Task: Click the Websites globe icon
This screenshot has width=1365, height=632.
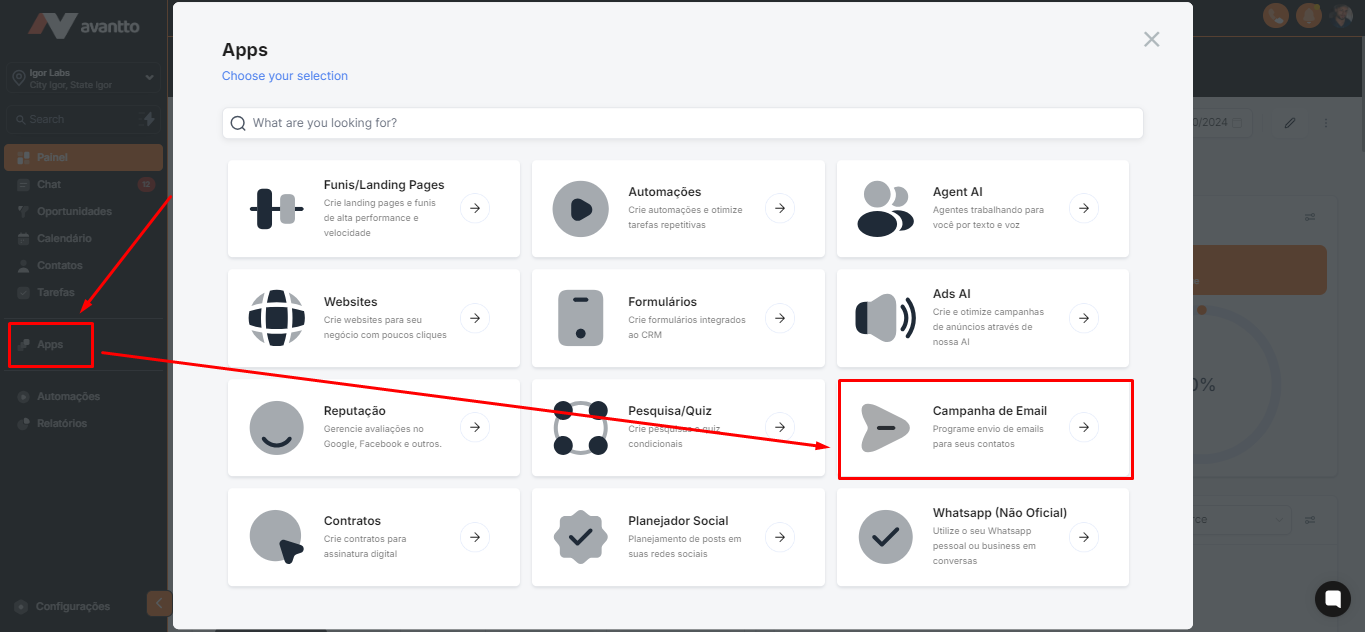Action: pyautogui.click(x=276, y=318)
